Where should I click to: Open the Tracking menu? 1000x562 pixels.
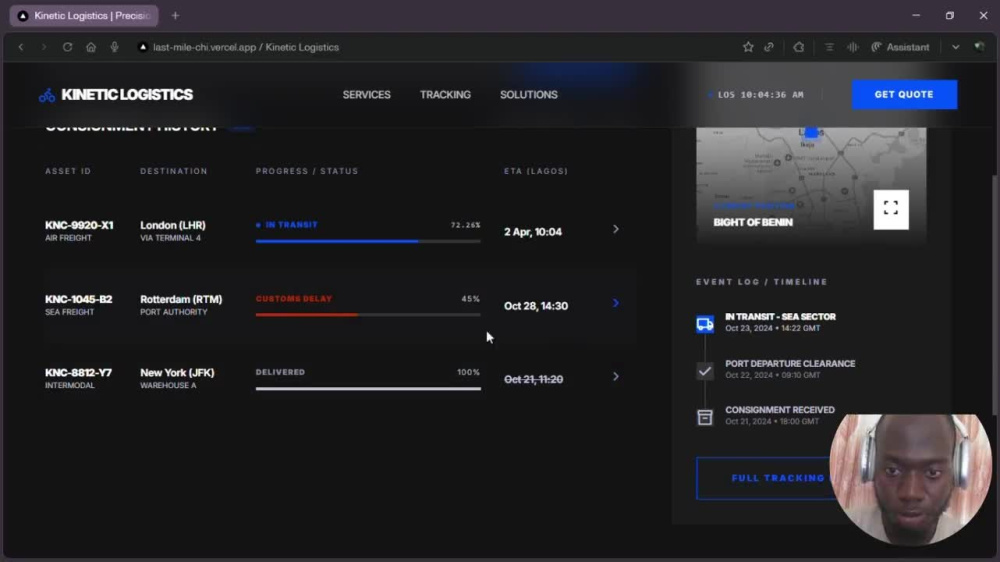445,94
